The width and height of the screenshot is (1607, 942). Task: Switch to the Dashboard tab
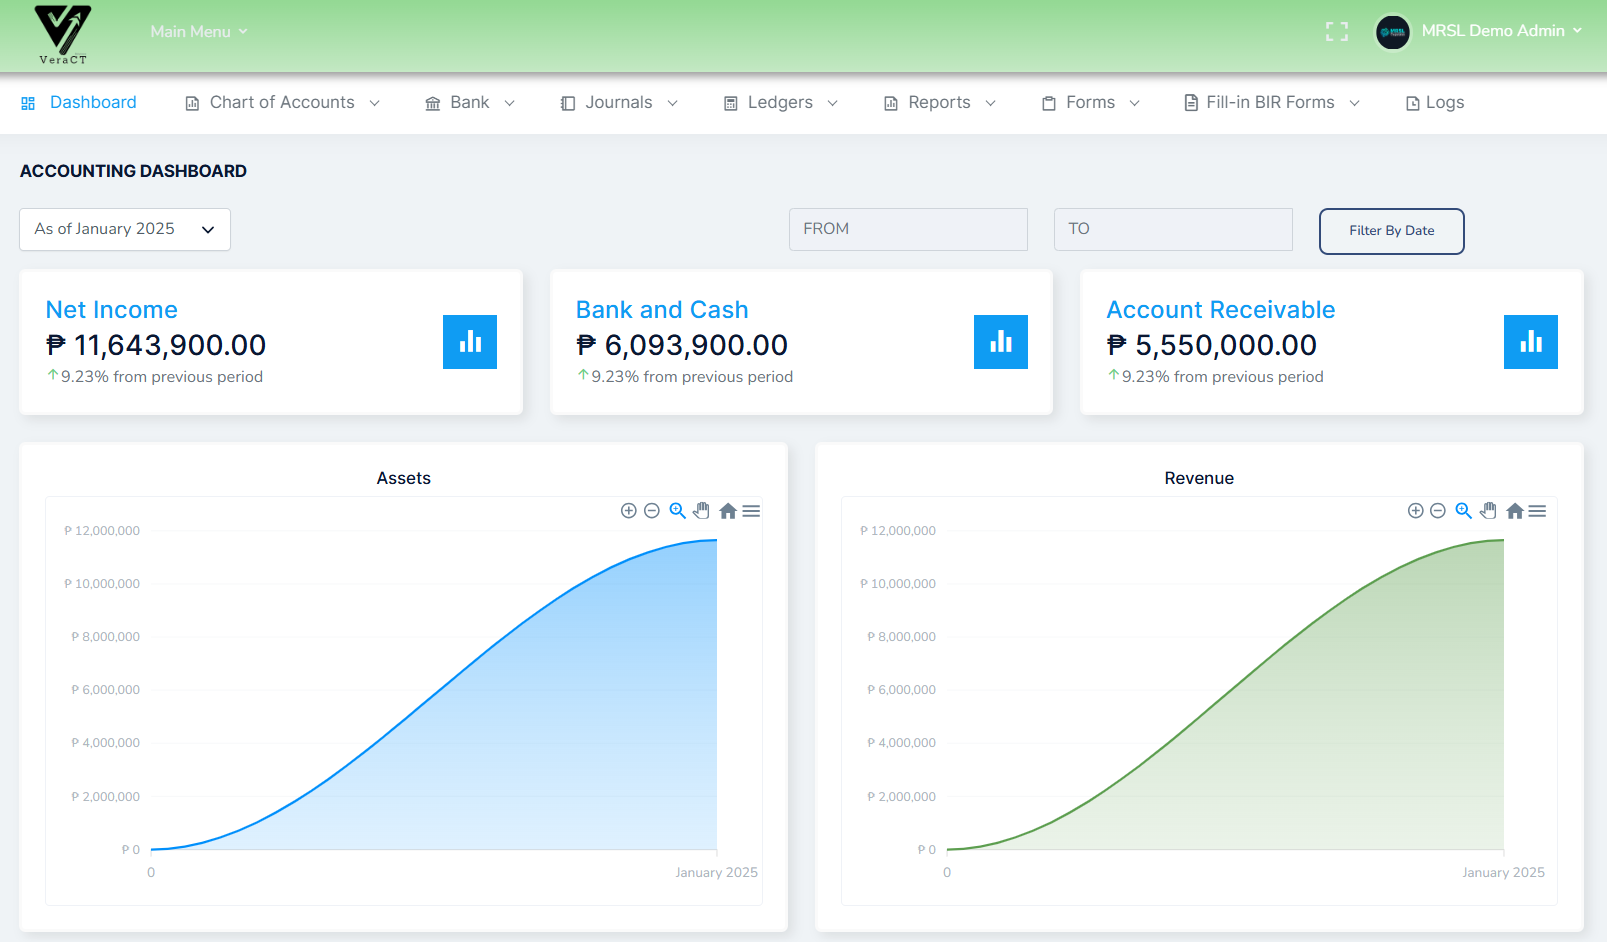(93, 102)
